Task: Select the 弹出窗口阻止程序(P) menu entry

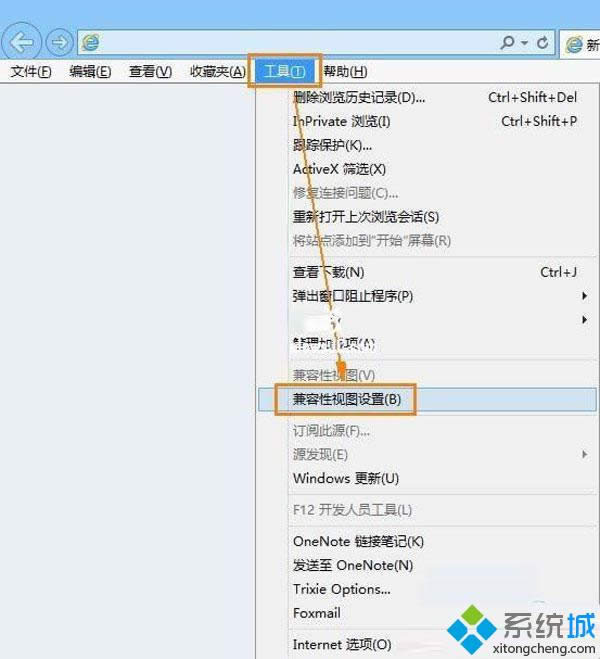Action: [427, 296]
